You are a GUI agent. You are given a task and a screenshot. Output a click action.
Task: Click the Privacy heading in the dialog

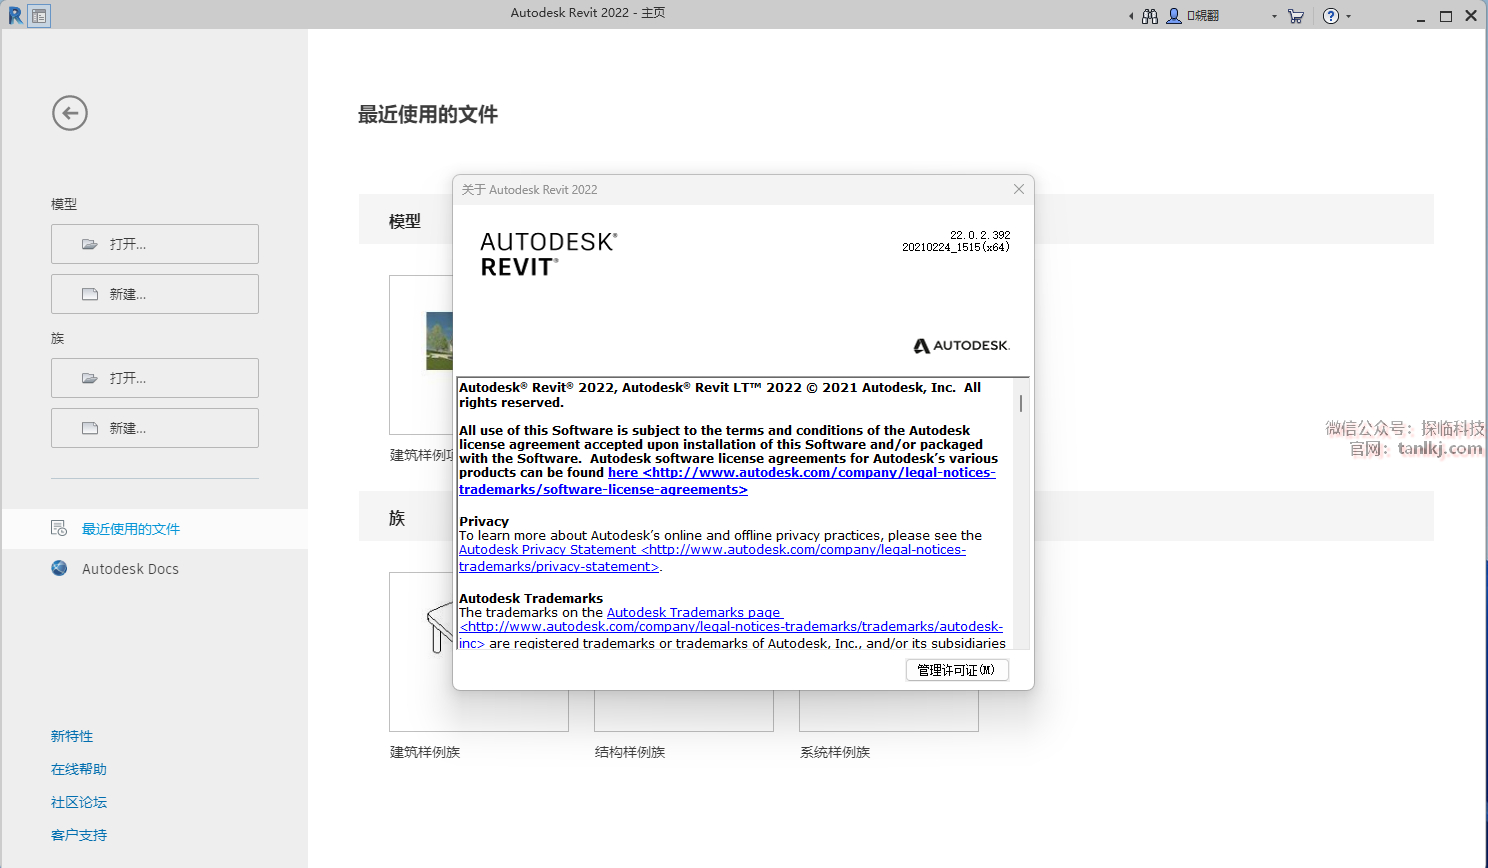click(484, 521)
